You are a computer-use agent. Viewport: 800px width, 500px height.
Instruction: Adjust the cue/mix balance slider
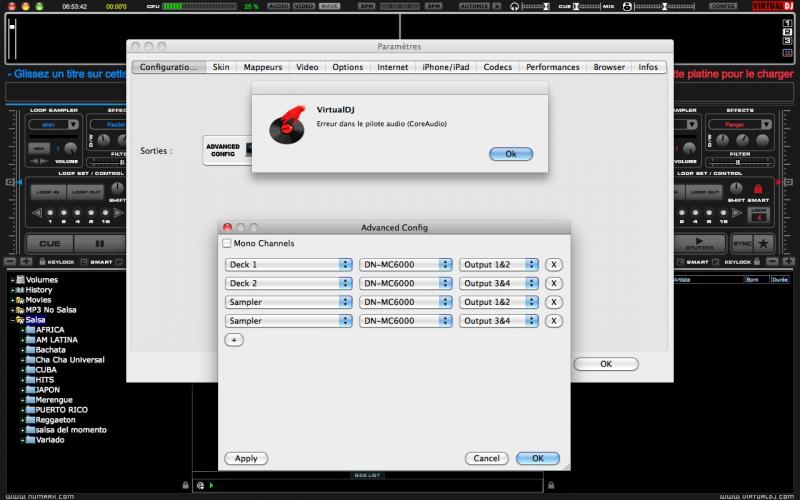[x=587, y=6]
